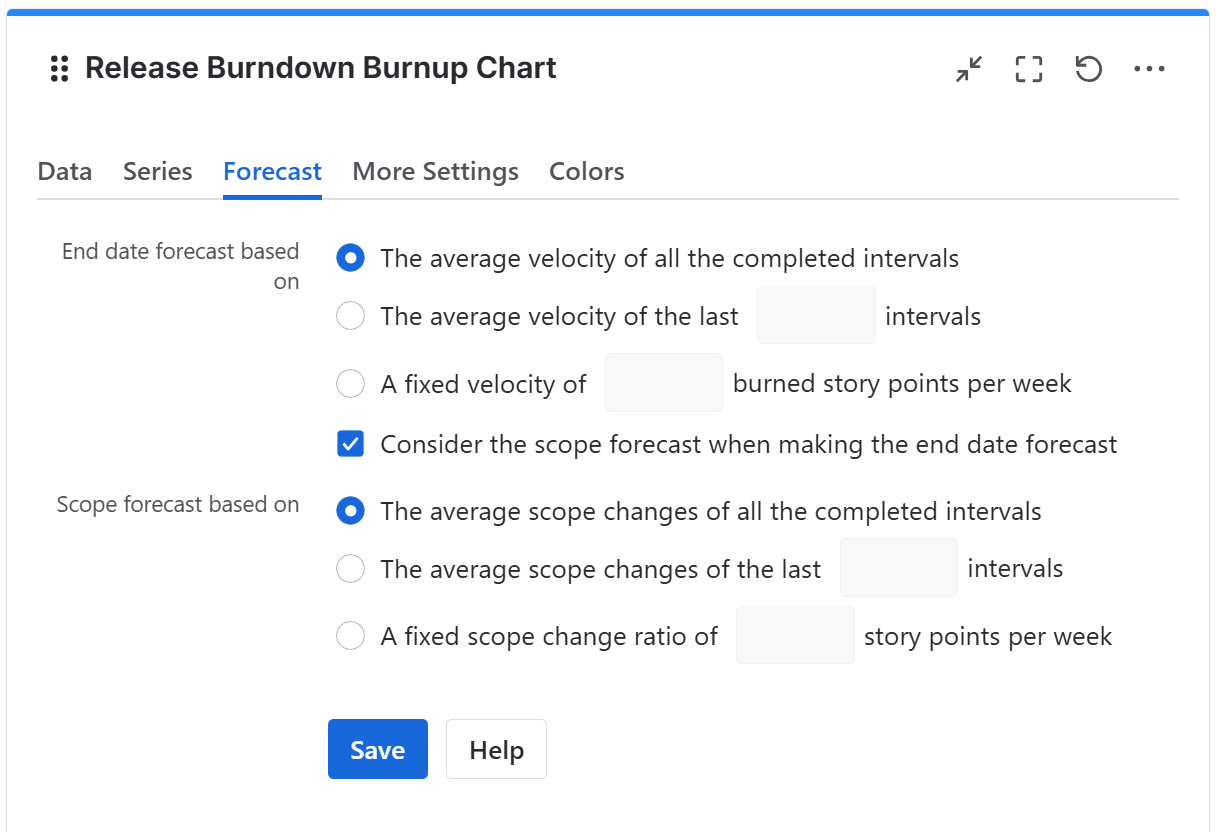Open the Help page
The image size is (1216, 832).
pos(495,748)
